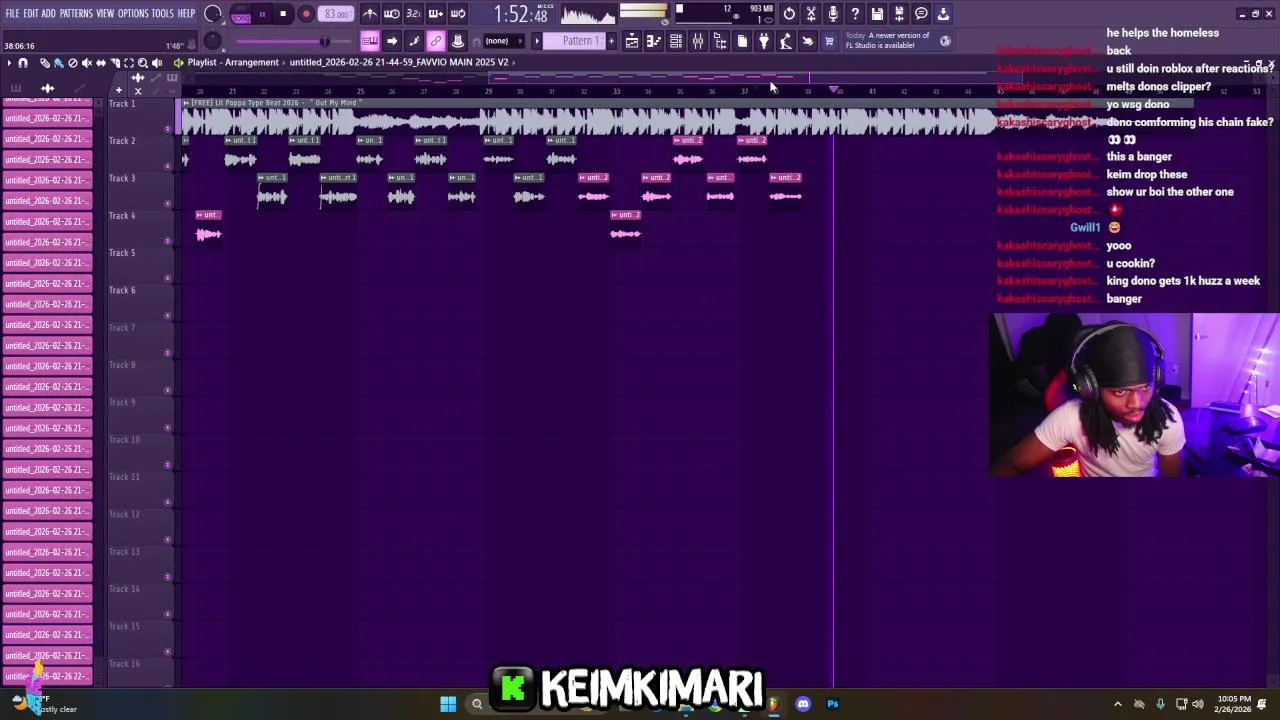Open the project picker pages icon

741,41
